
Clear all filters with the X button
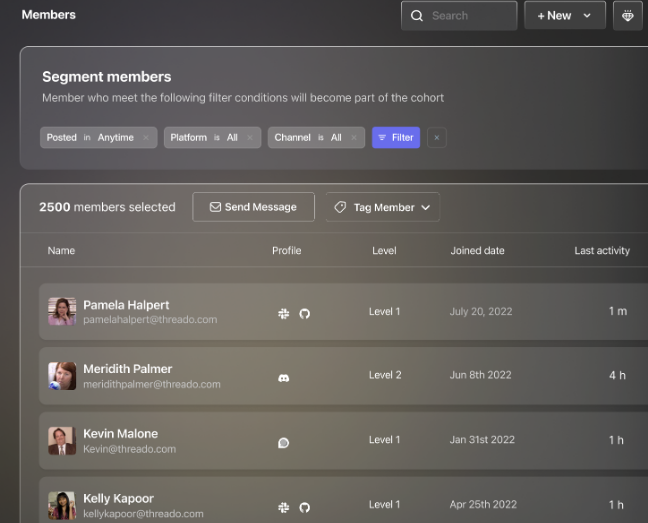437,138
